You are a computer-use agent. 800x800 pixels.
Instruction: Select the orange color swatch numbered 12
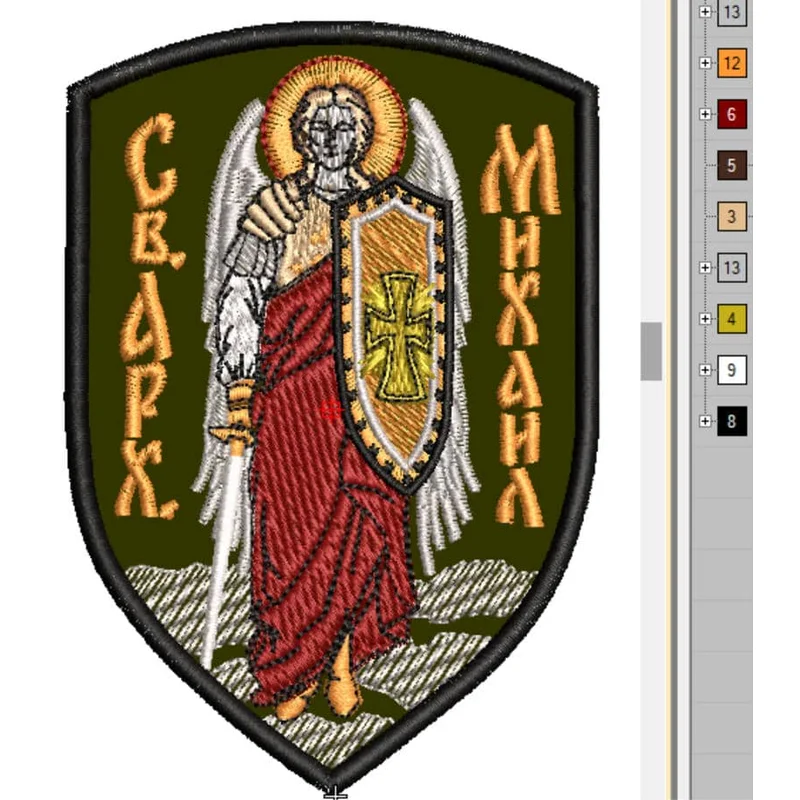(x=732, y=63)
